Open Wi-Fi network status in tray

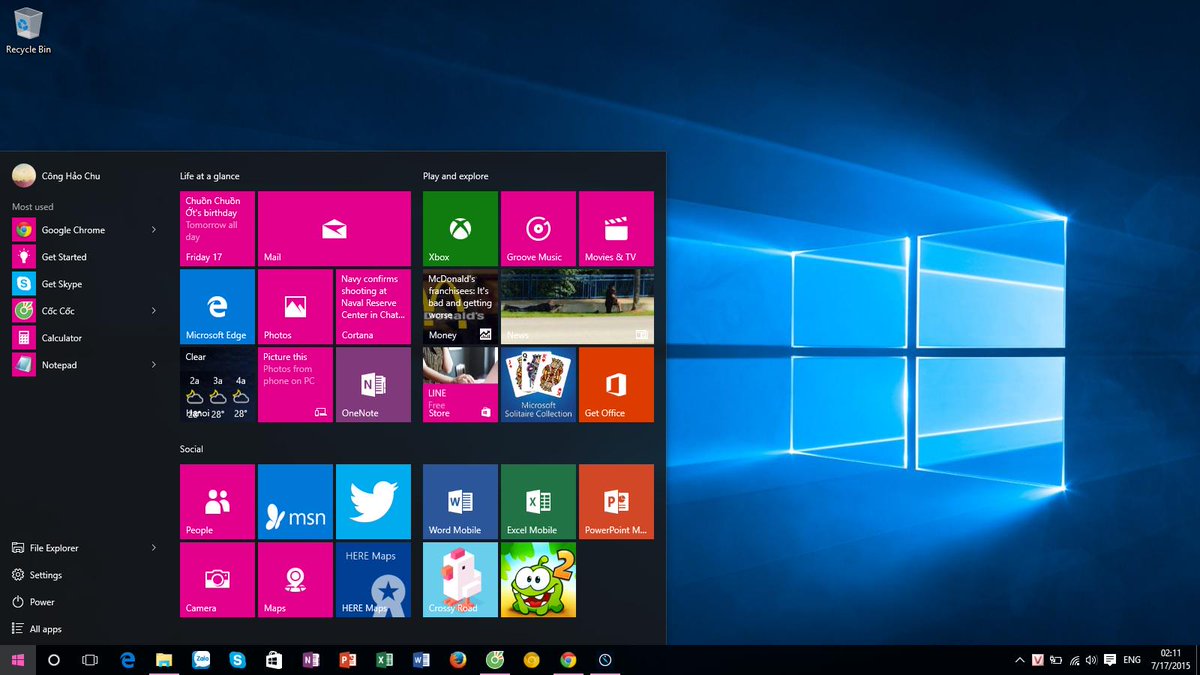tap(1074, 660)
